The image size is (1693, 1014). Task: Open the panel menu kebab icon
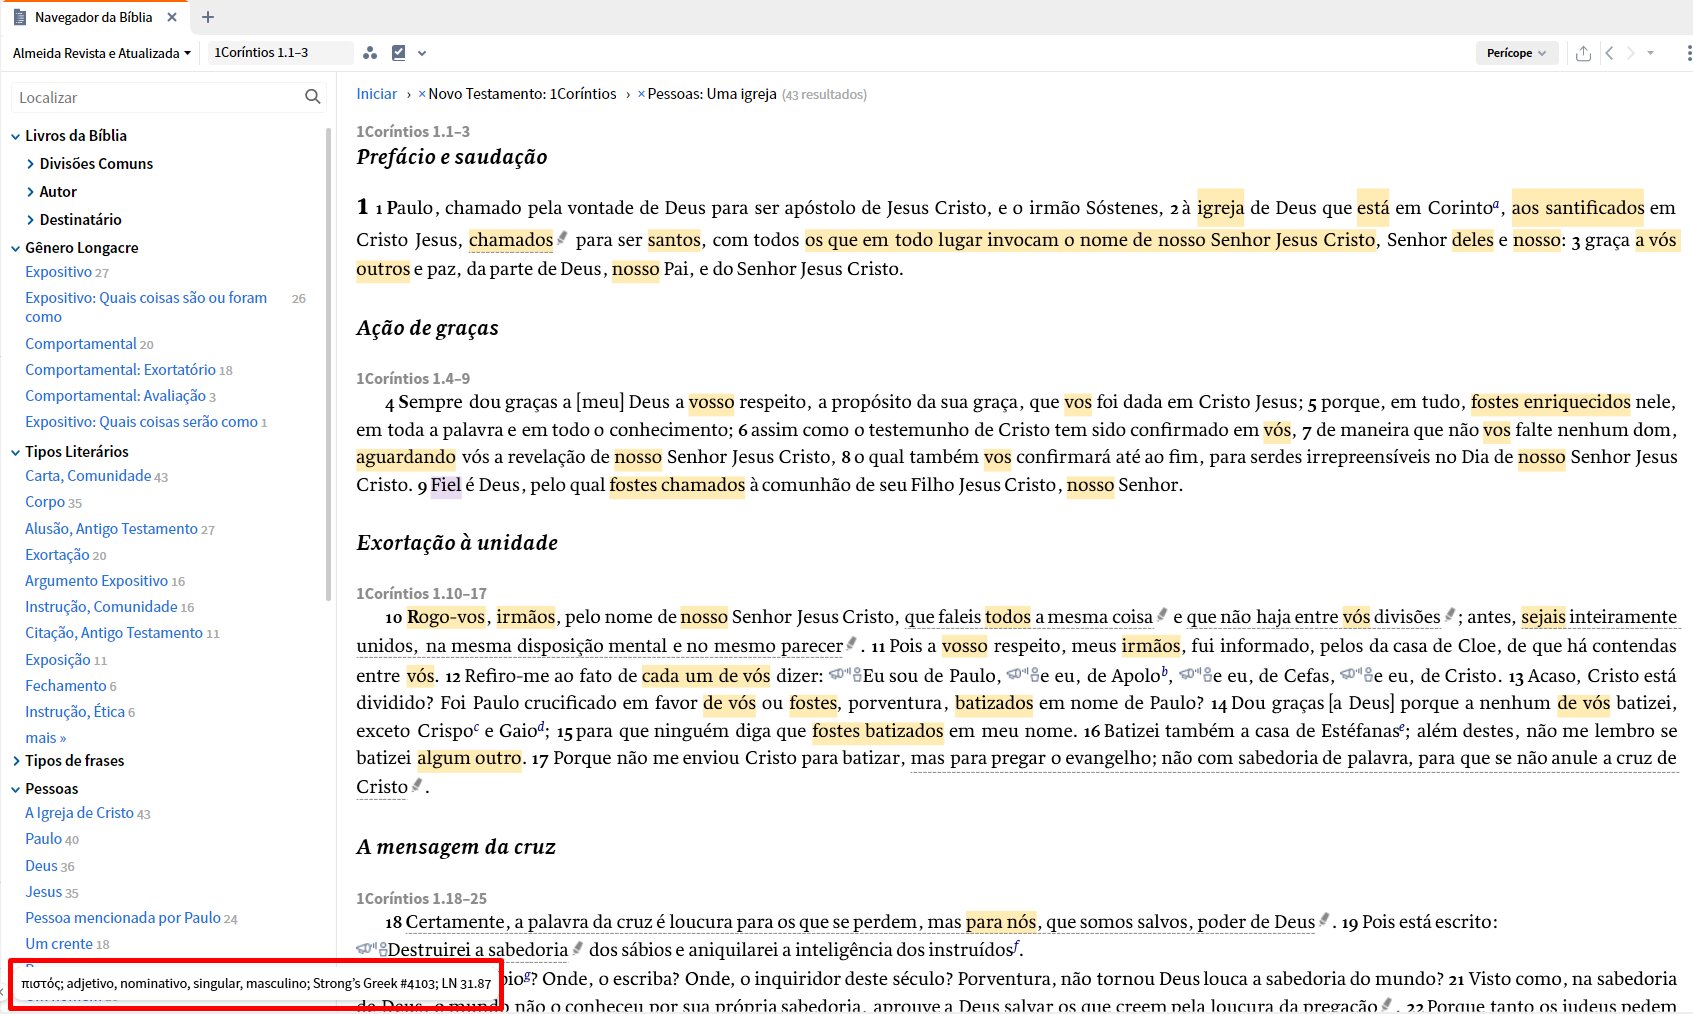click(1689, 53)
